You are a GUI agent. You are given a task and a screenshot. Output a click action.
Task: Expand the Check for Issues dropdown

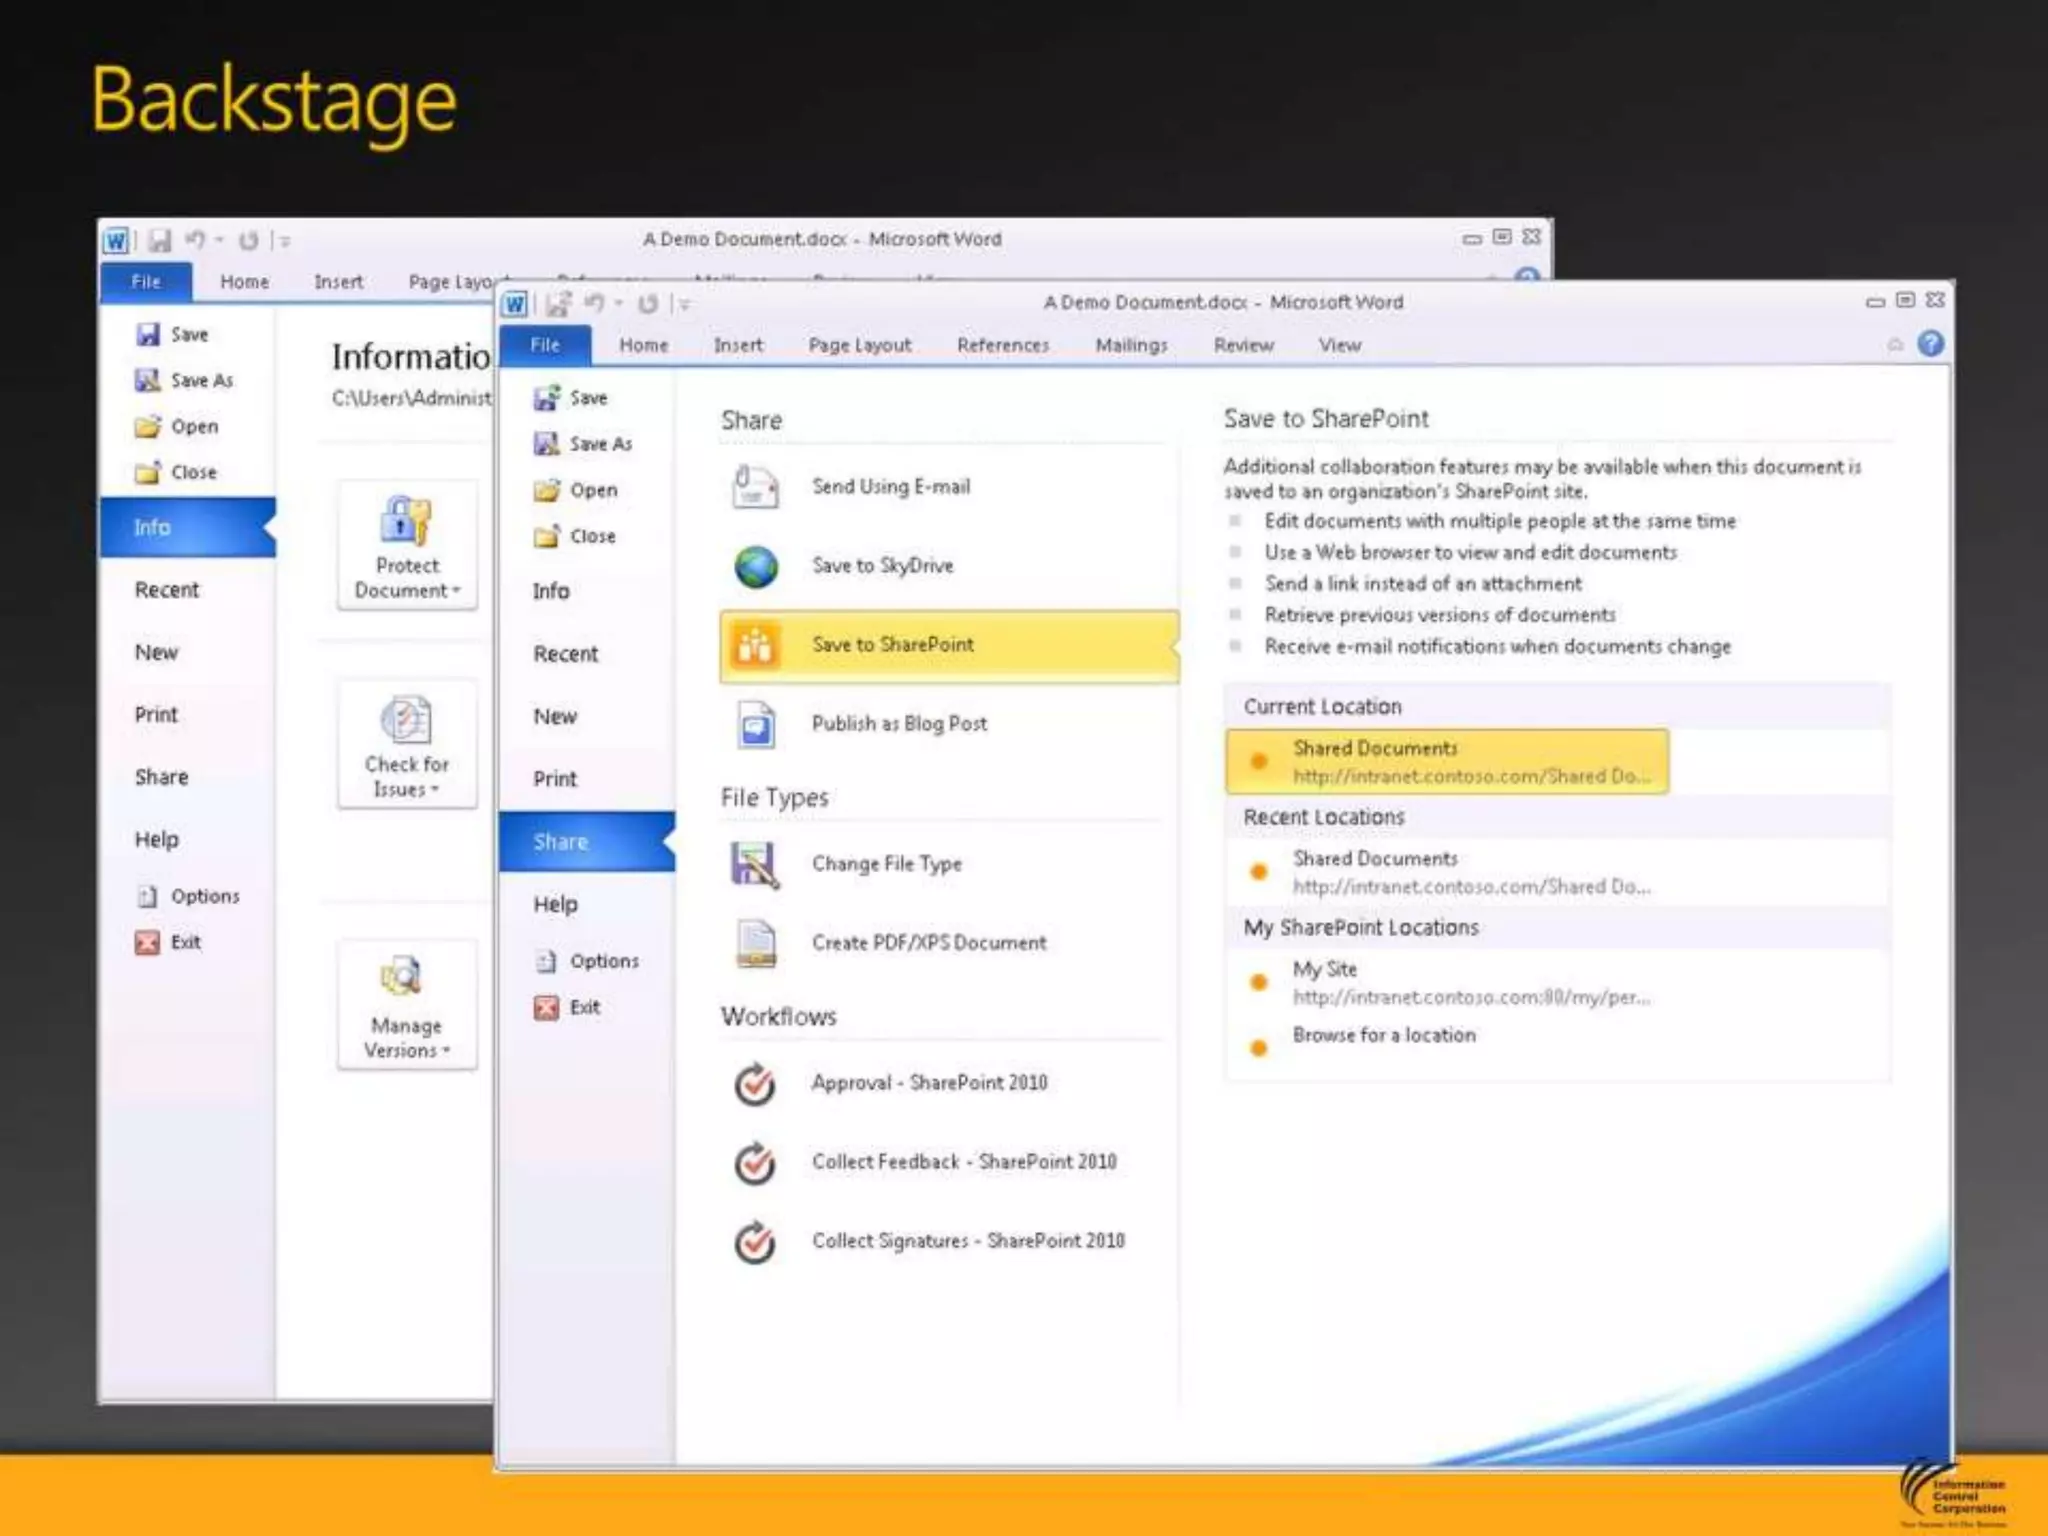point(407,745)
